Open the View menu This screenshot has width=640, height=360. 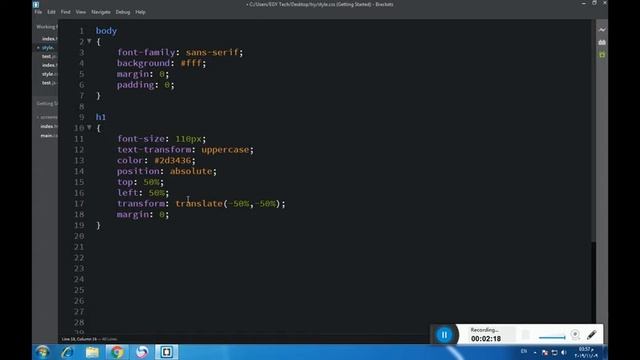click(80, 12)
